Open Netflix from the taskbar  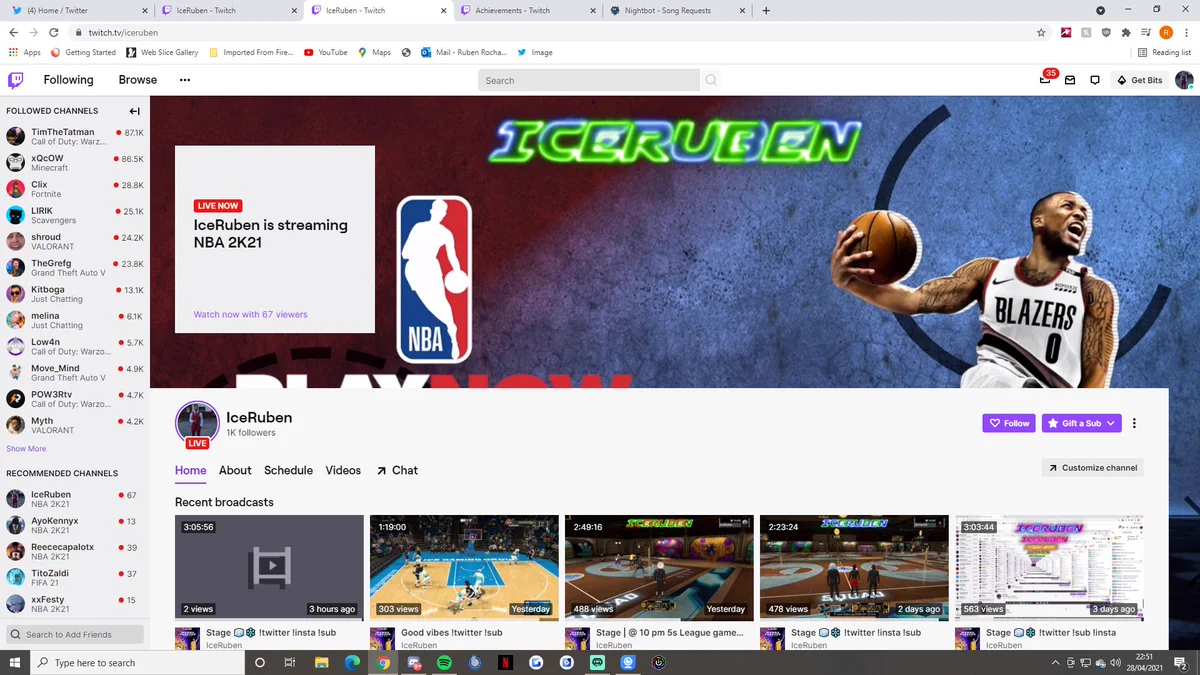point(506,663)
